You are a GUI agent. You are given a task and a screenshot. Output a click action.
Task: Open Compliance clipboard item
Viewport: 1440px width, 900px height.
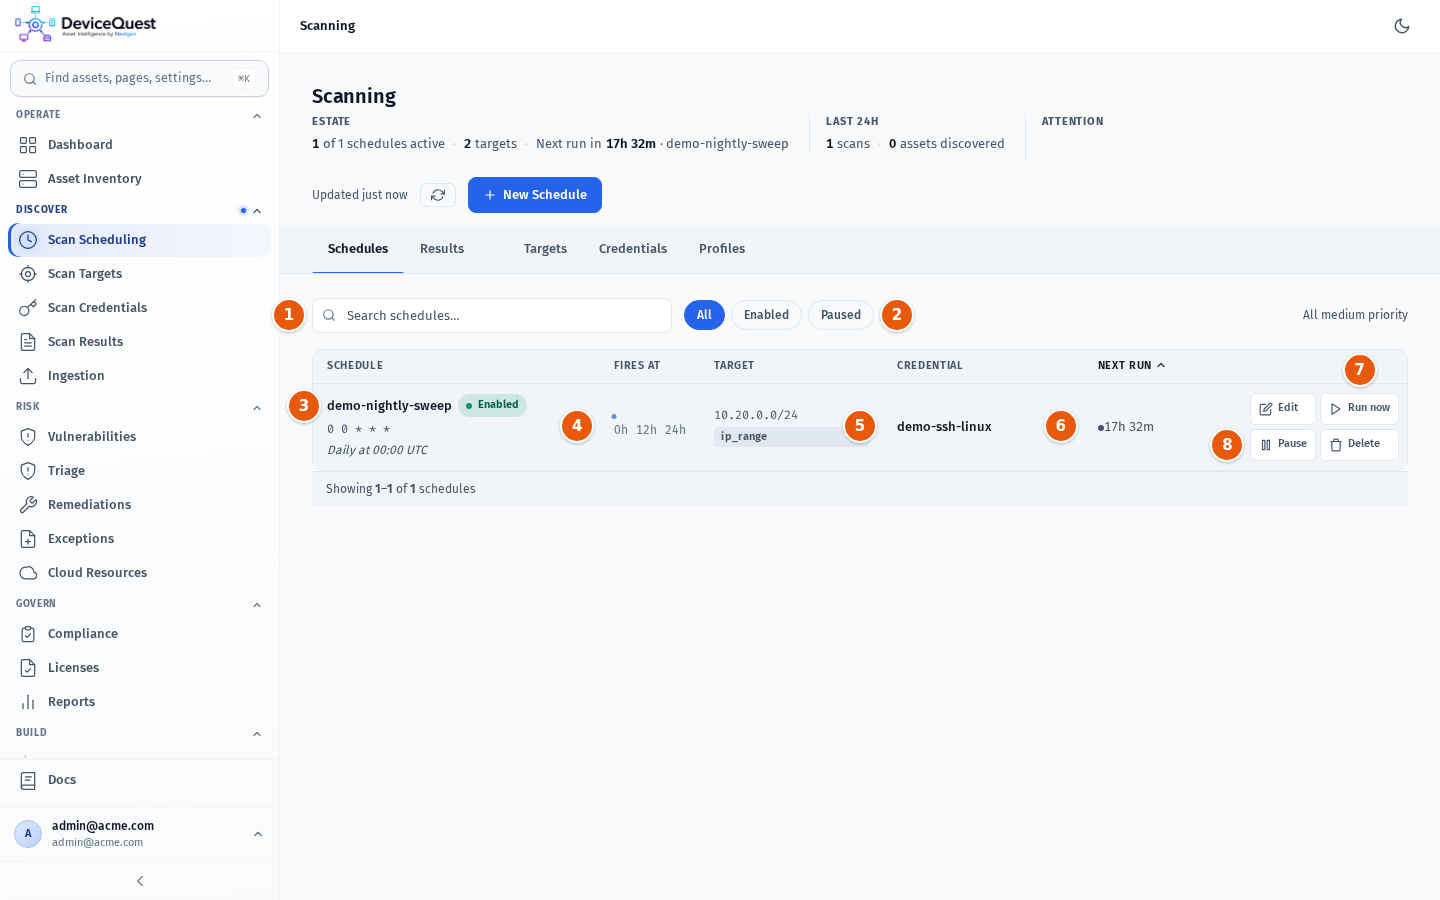coord(140,634)
